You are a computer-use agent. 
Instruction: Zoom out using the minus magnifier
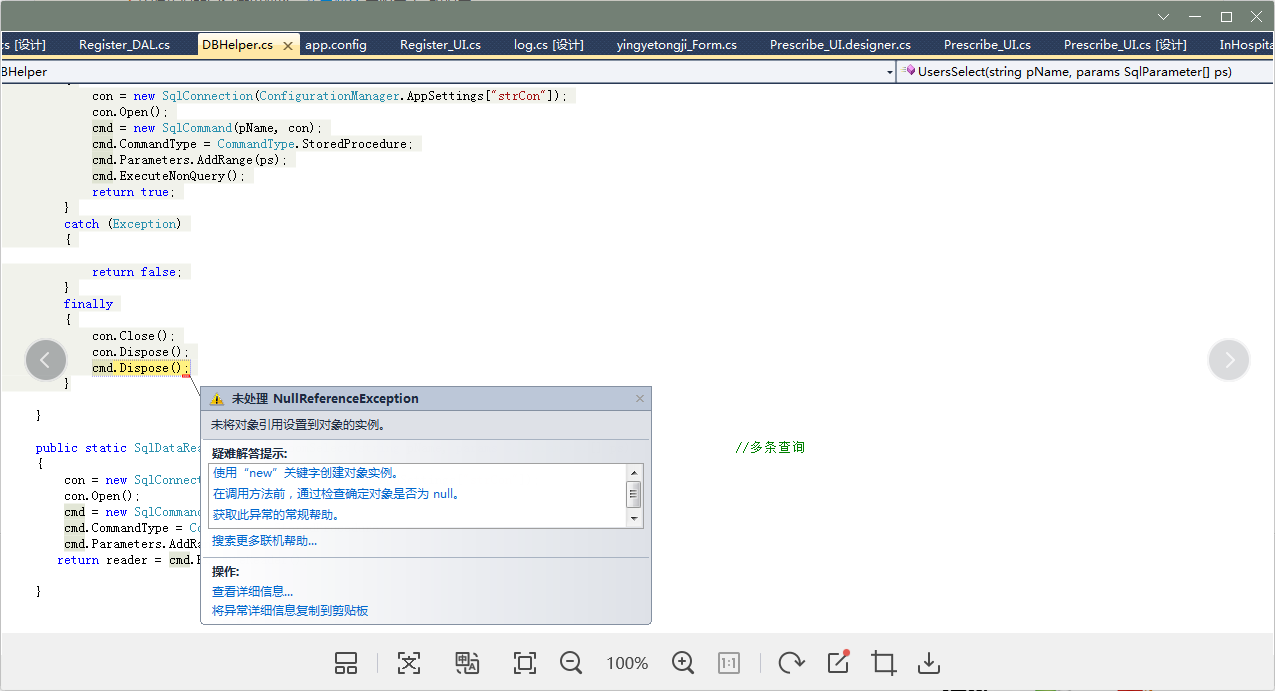coord(571,663)
